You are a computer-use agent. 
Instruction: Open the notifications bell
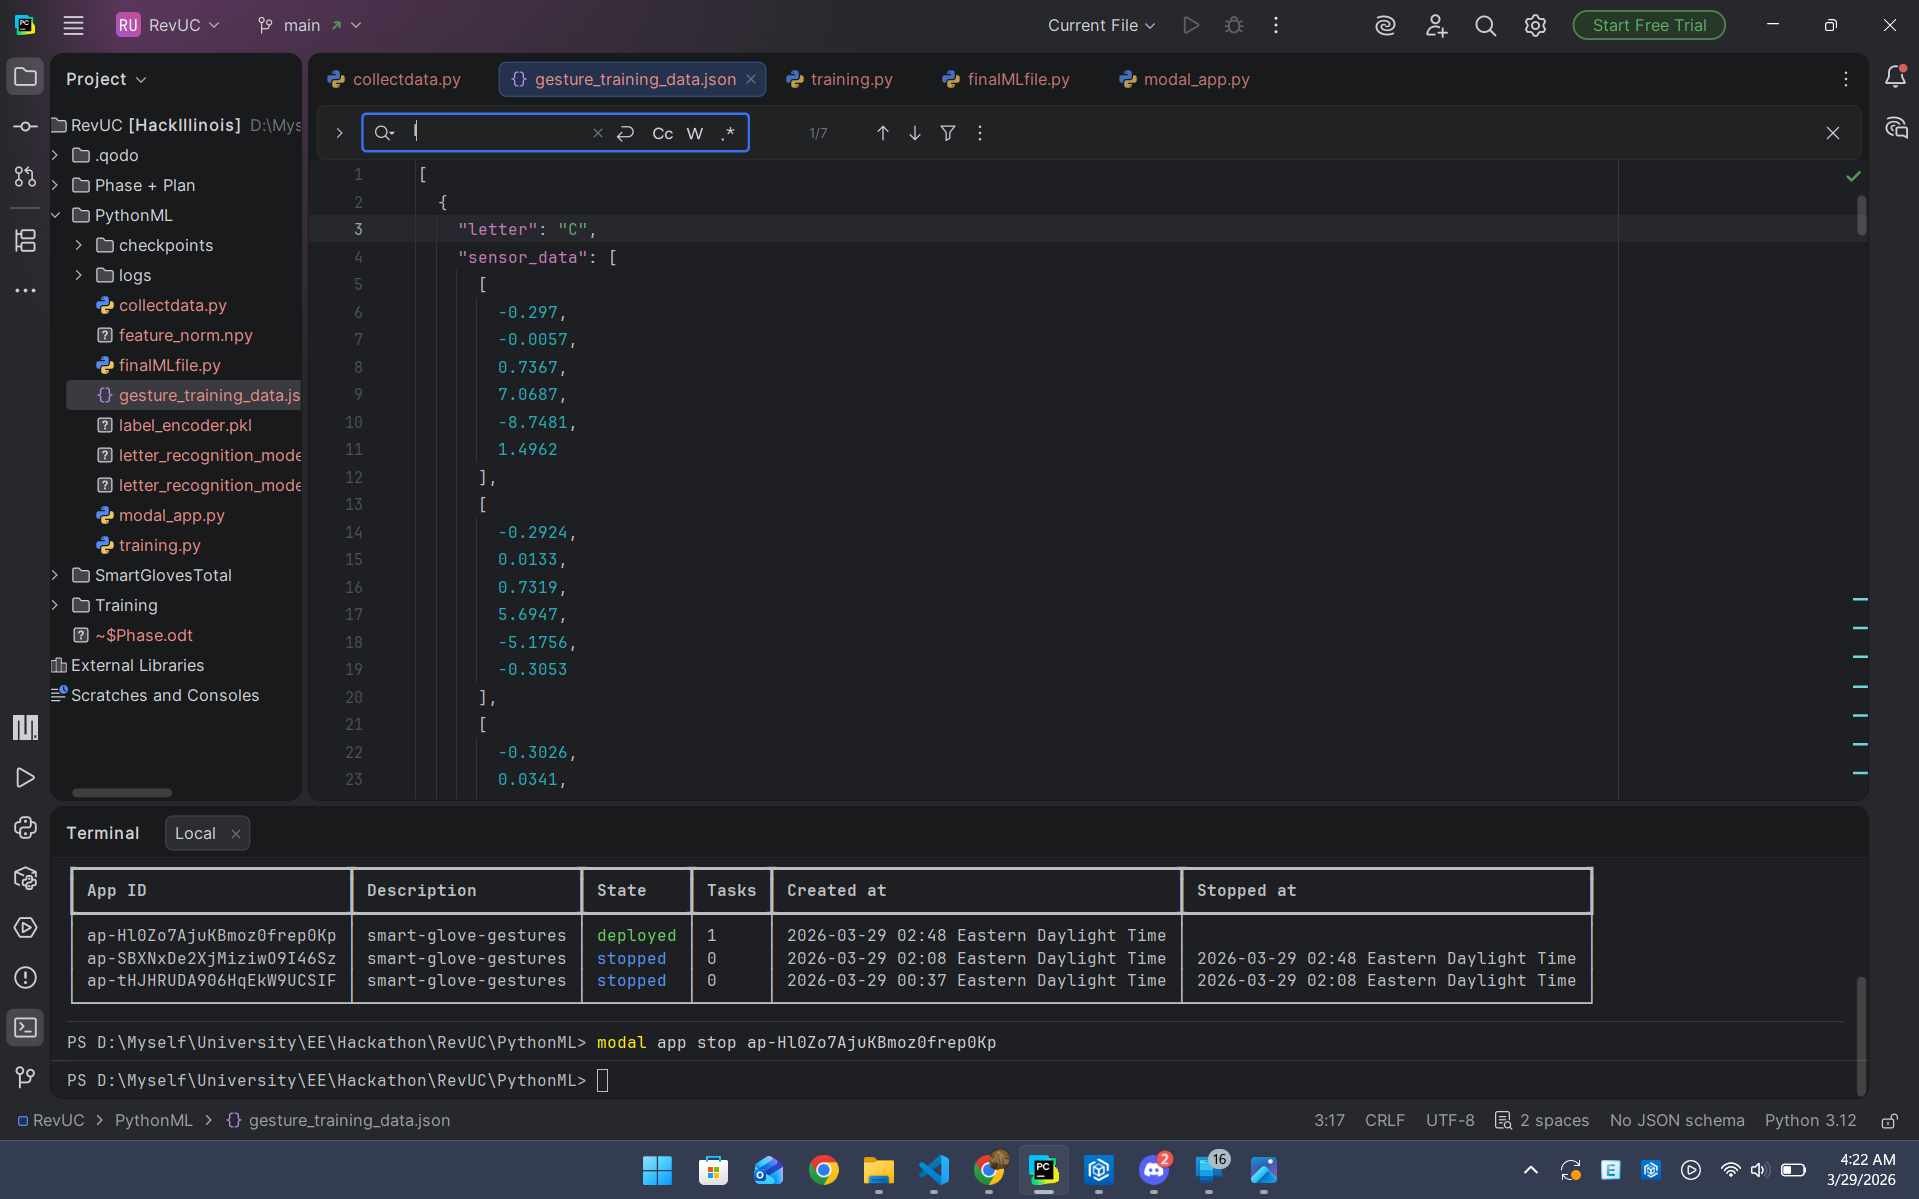tap(1895, 77)
